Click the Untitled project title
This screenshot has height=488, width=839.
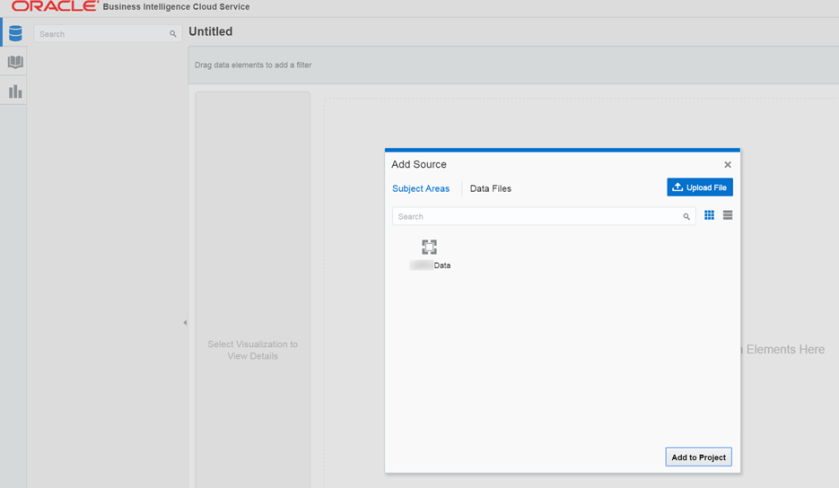[x=210, y=32]
